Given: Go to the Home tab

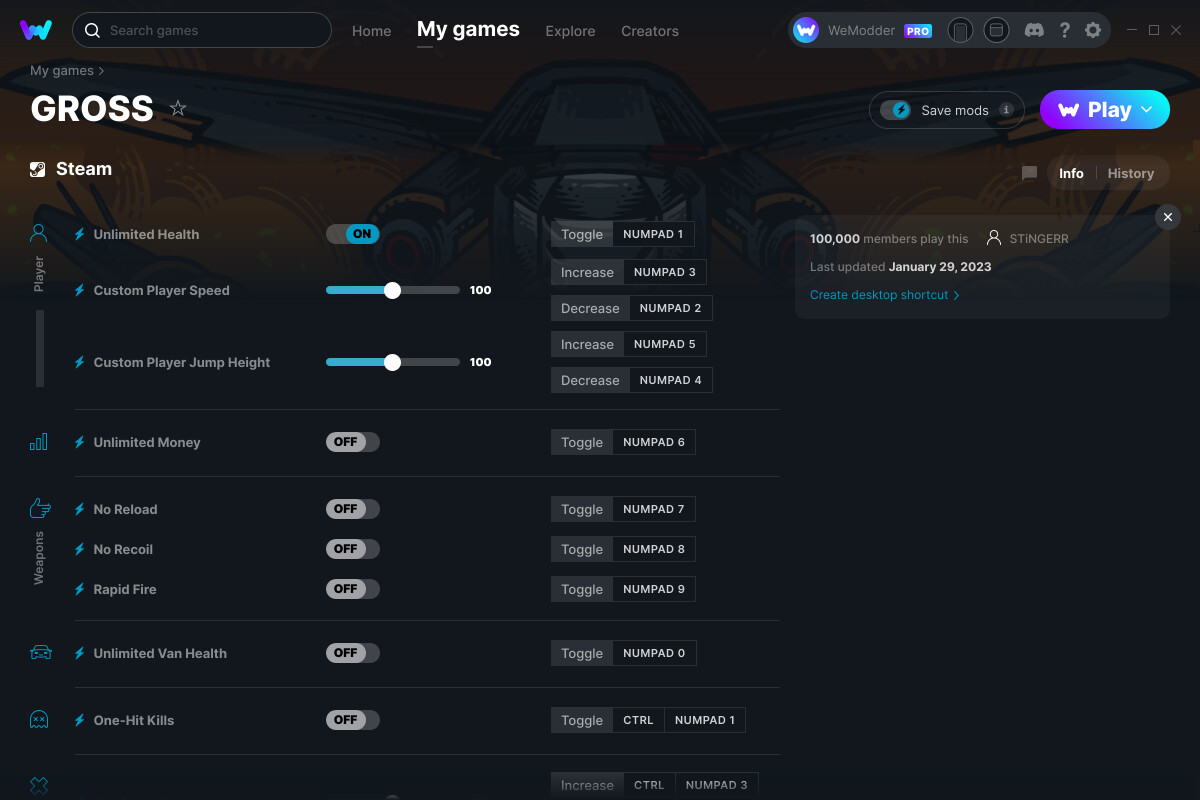Looking at the screenshot, I should (372, 31).
